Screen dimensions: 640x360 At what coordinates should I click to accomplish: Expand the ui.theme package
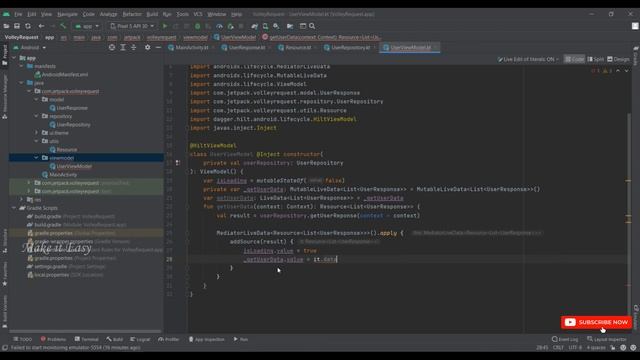click(x=36, y=133)
